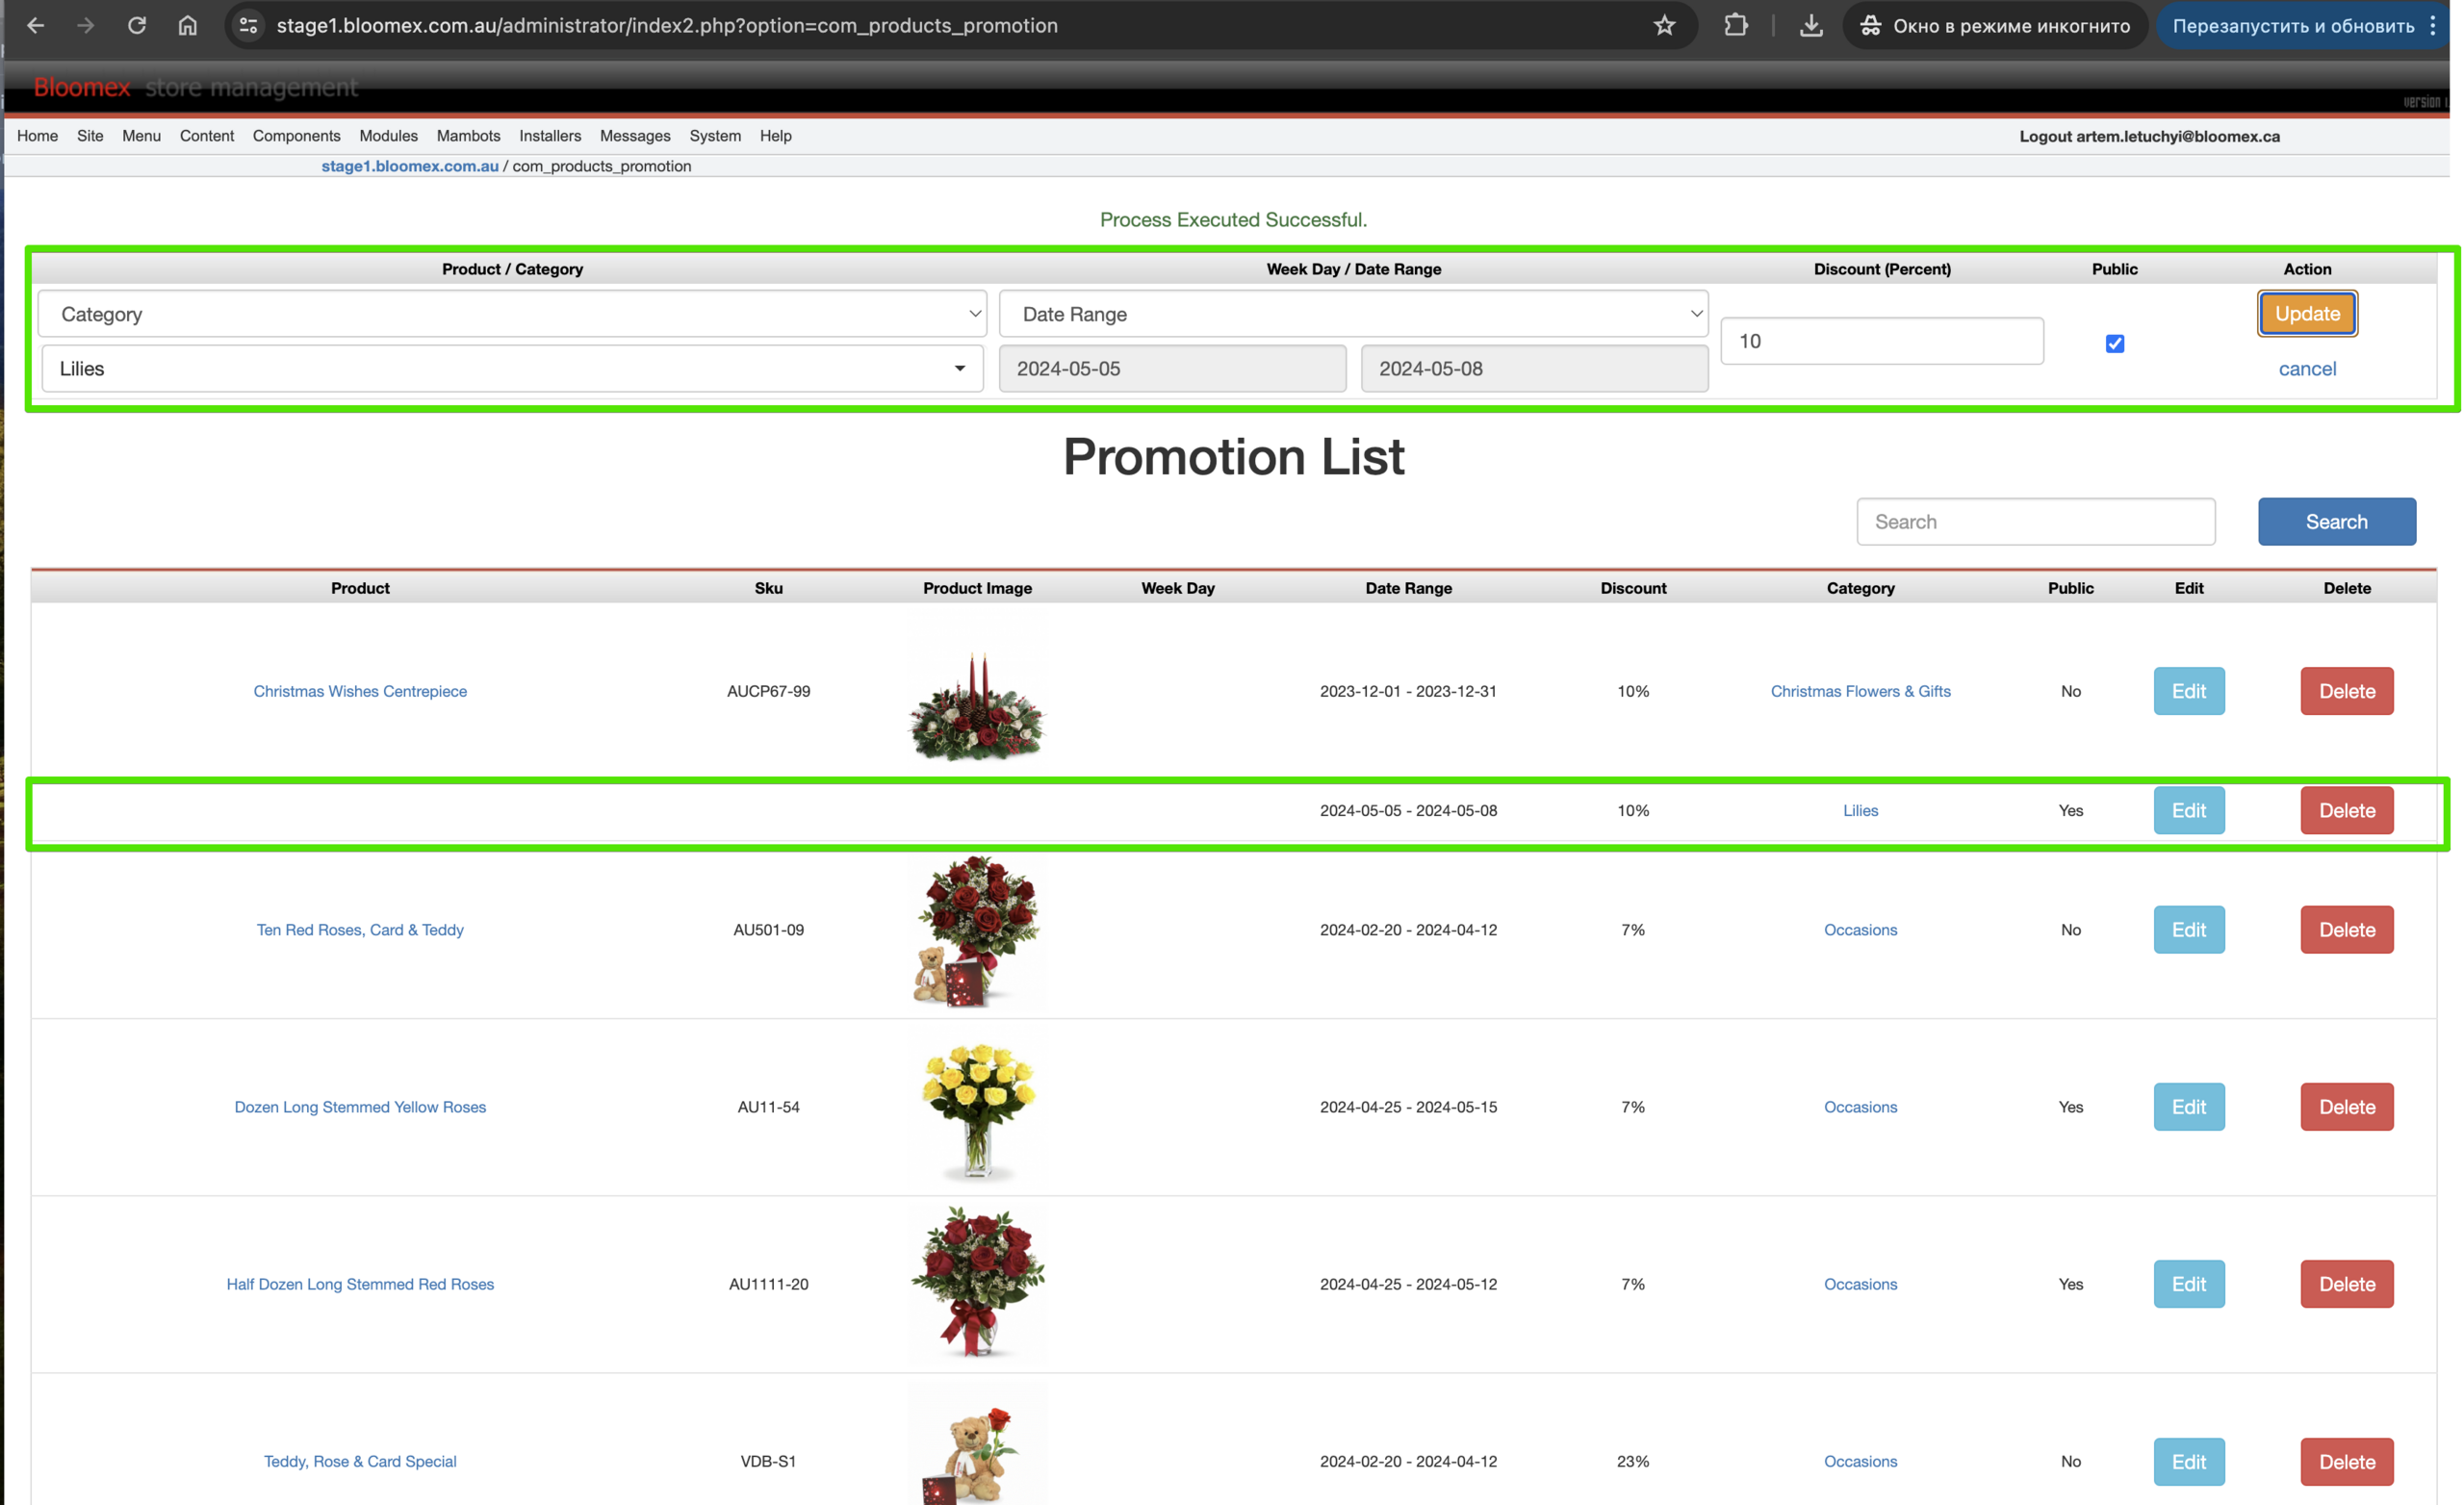Click the cancel link
This screenshot has height=1505, width=2464.
[x=2307, y=369]
